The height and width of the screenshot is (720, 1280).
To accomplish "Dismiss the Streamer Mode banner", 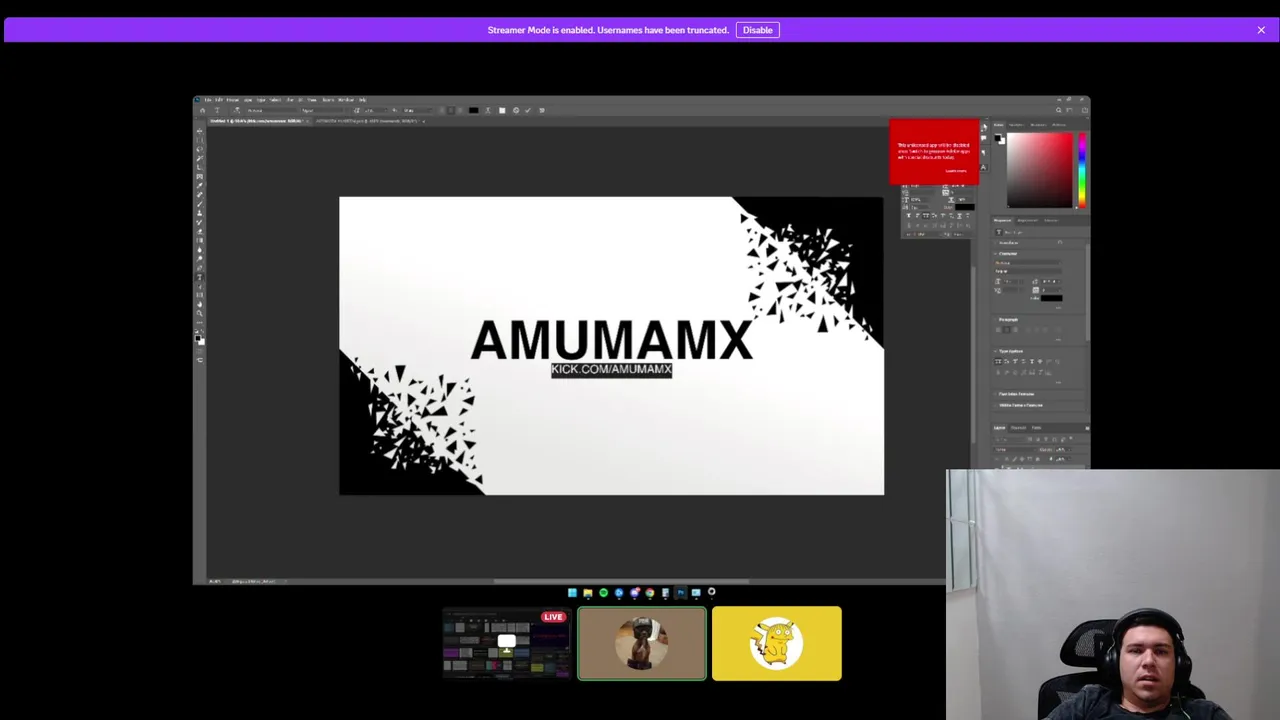I will (x=1261, y=30).
